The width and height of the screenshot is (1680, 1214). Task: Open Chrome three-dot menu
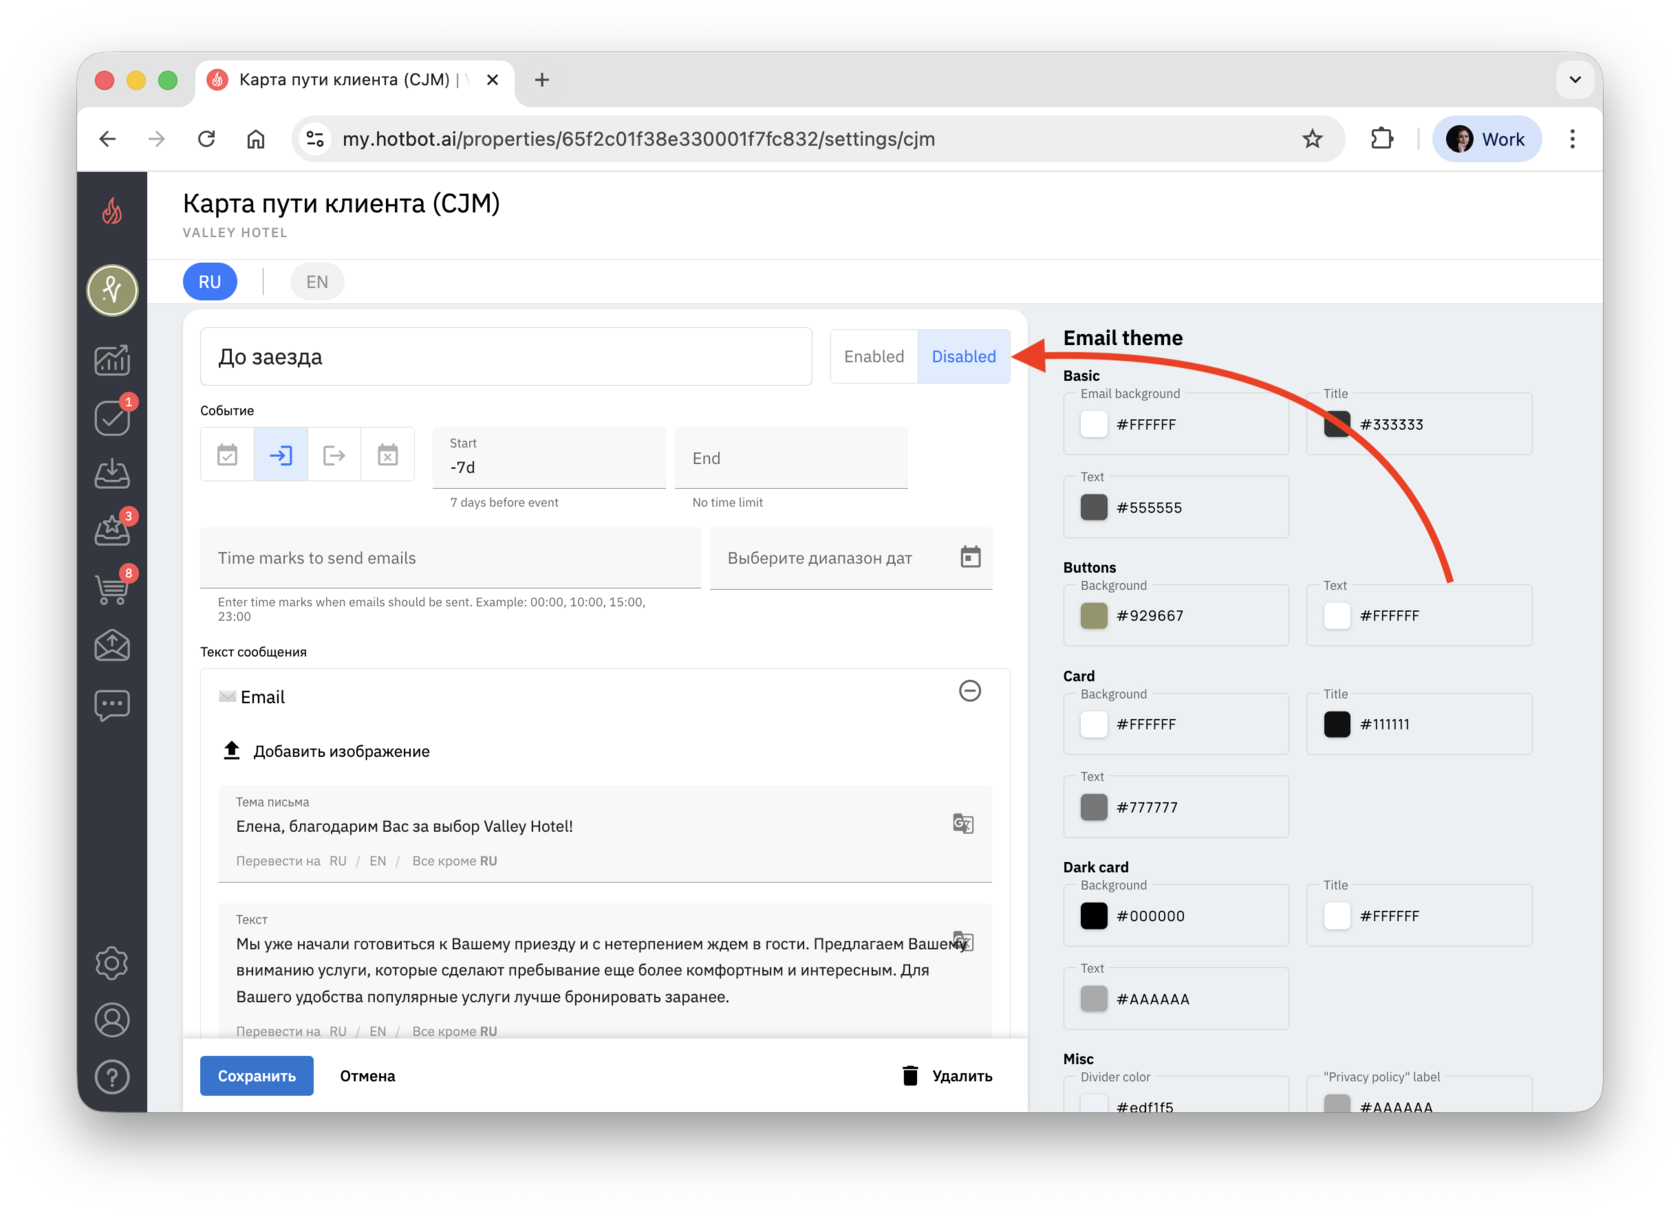click(1572, 139)
